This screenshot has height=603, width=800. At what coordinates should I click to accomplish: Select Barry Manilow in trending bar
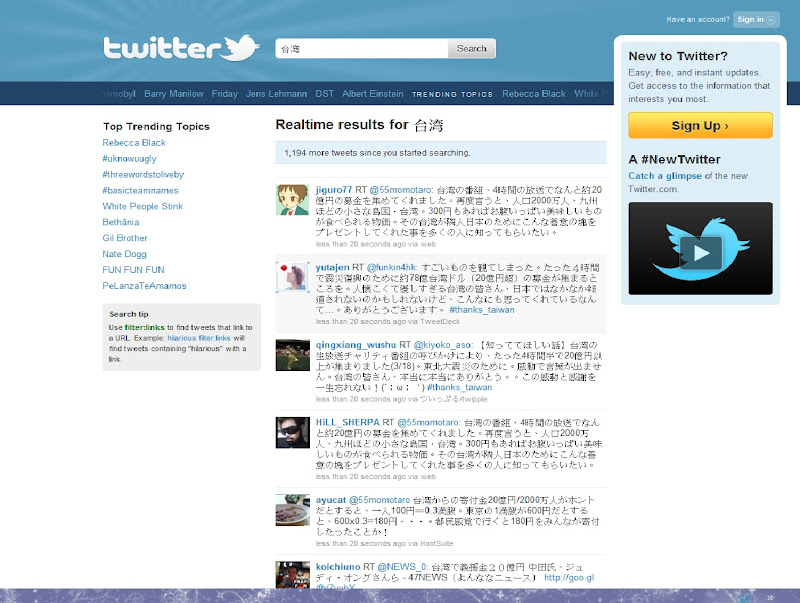coord(173,94)
